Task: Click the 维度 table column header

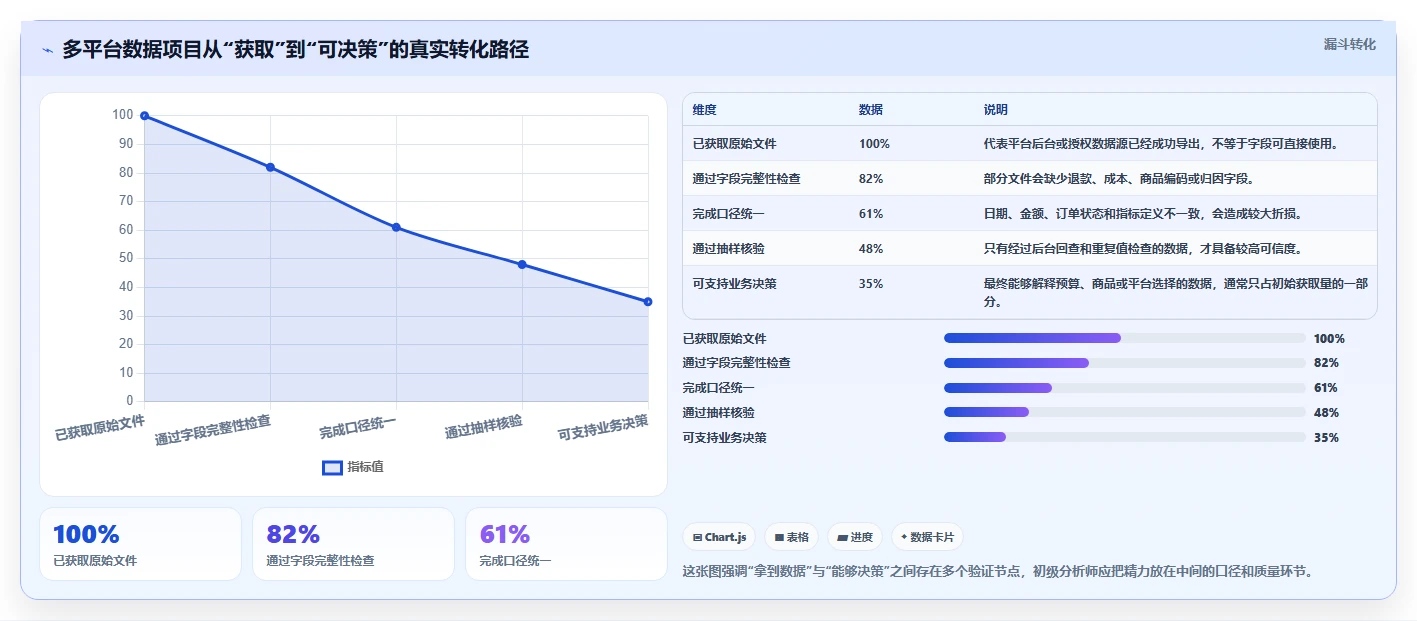Action: (704, 110)
